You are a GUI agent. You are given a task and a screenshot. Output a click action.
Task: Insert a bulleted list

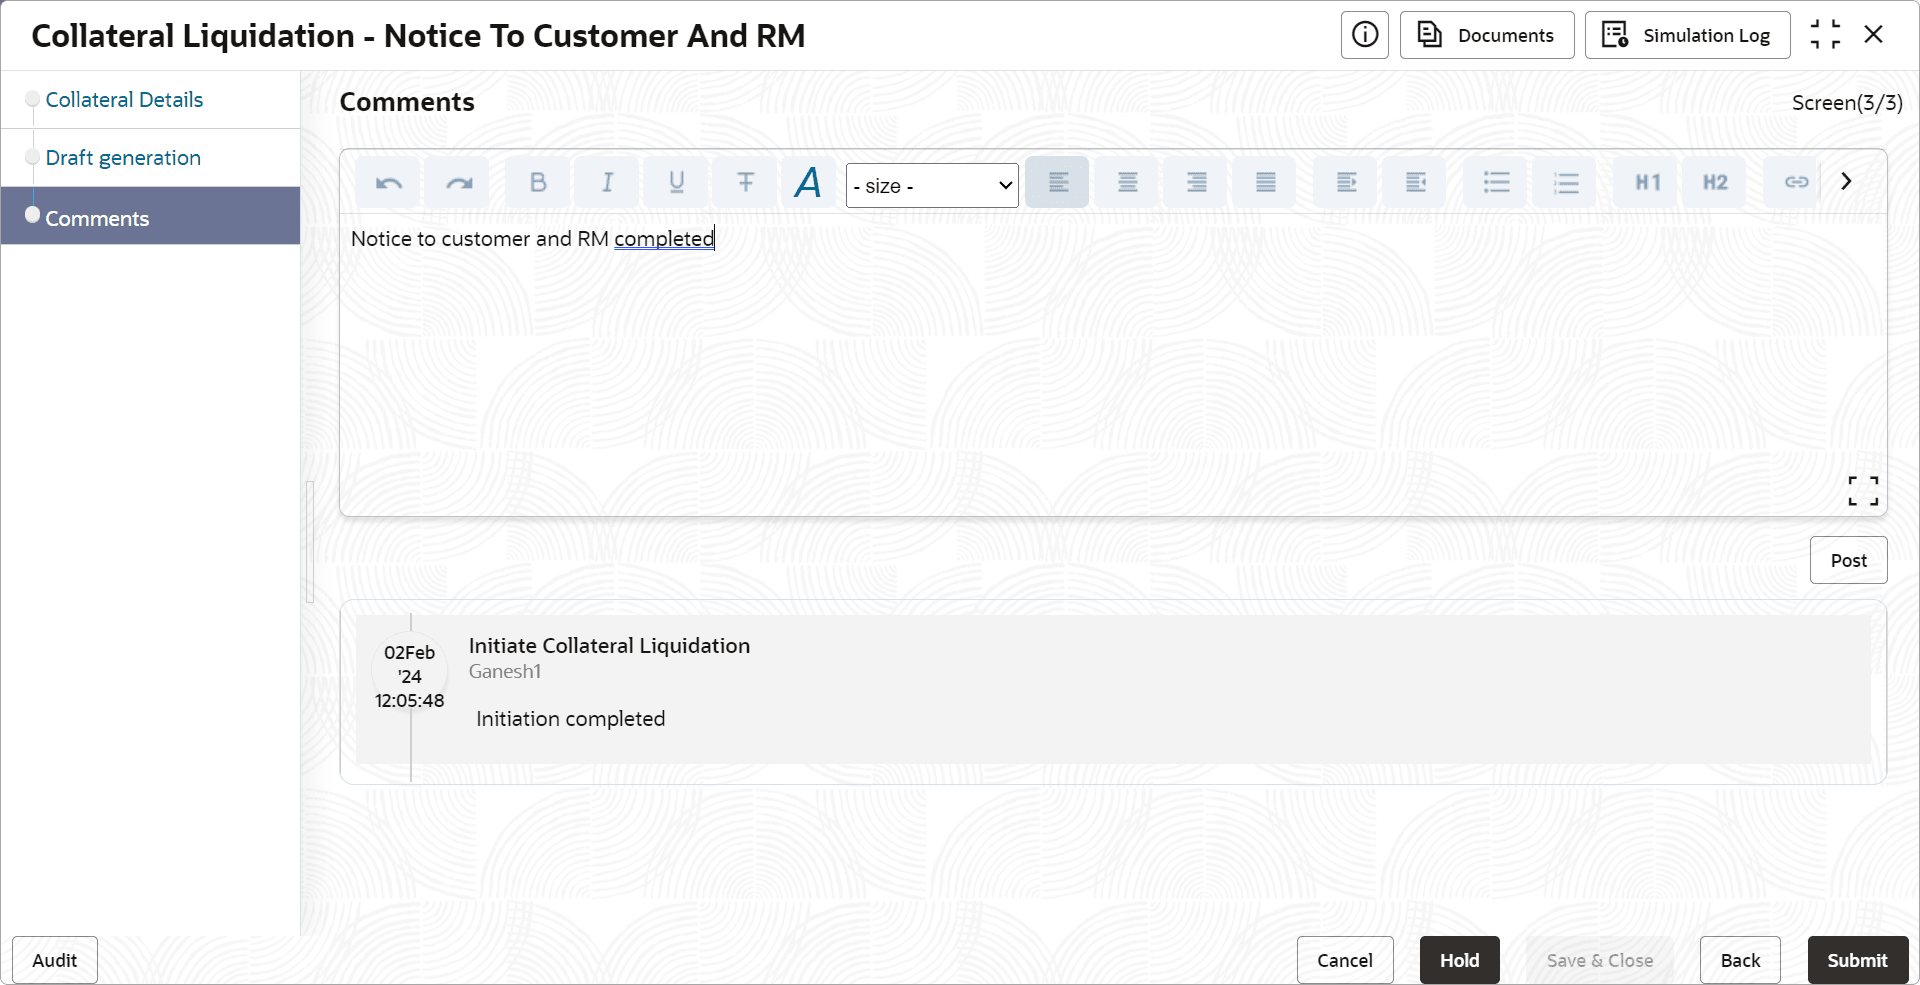pyautogui.click(x=1496, y=183)
